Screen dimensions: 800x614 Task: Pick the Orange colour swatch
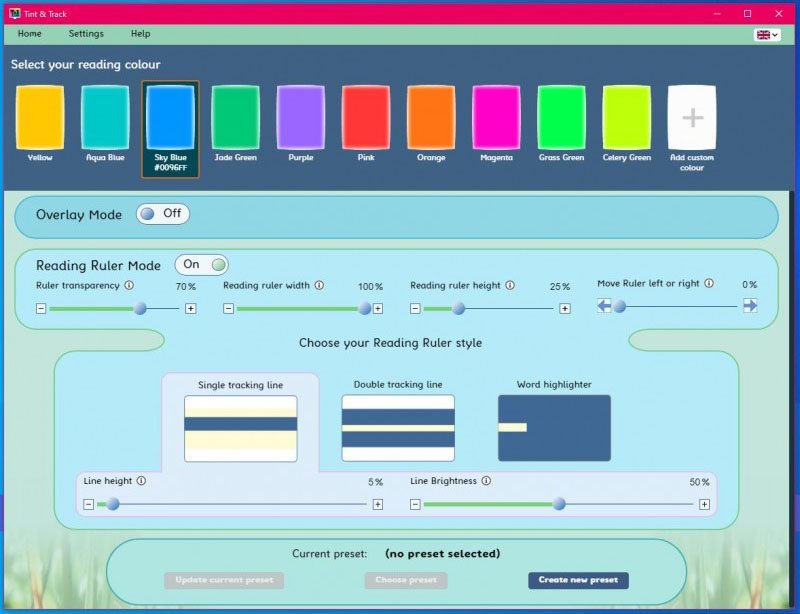click(x=431, y=118)
